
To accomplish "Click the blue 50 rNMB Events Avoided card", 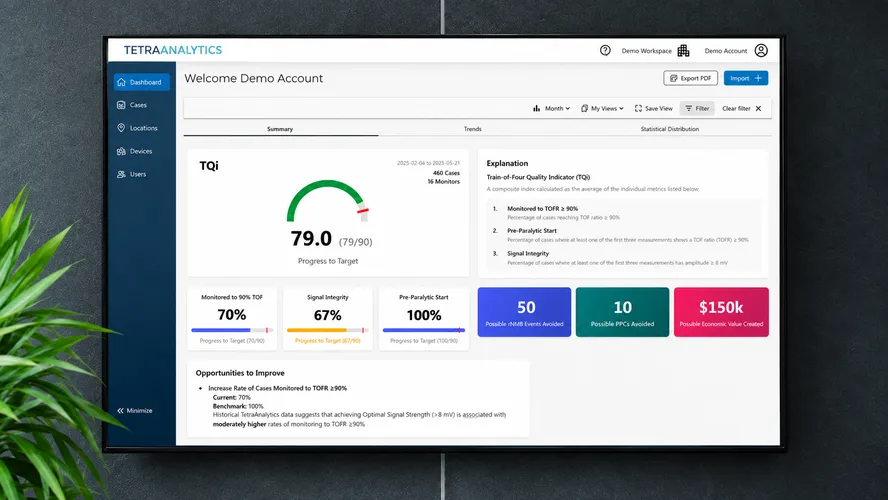I will pos(524,312).
